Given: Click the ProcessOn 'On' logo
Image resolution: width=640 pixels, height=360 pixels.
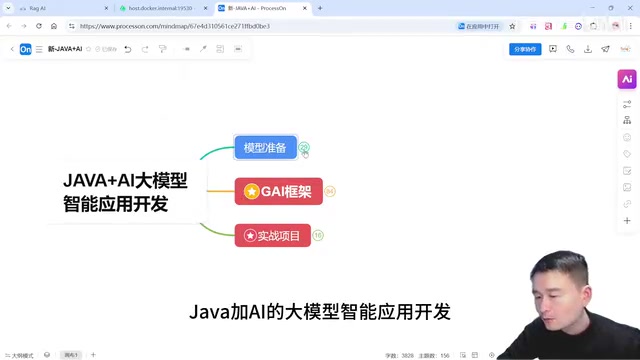Looking at the screenshot, I should [25, 49].
